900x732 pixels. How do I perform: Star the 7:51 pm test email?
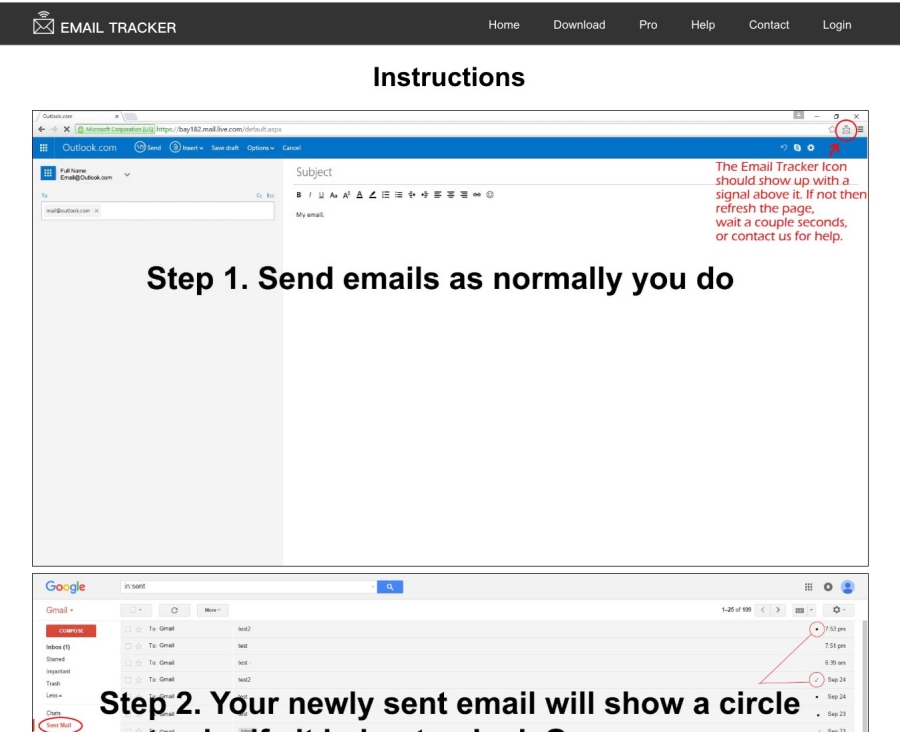click(x=138, y=646)
